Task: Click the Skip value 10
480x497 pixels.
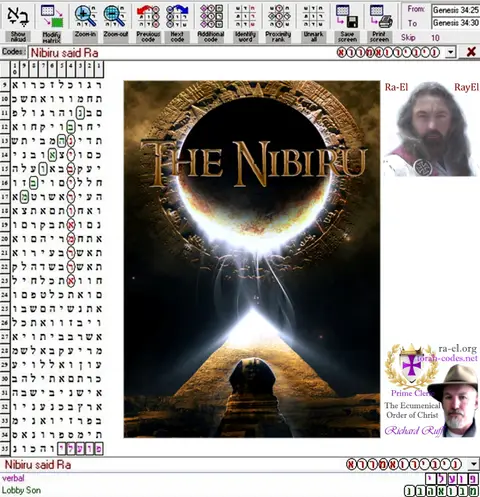Action: 435,38
